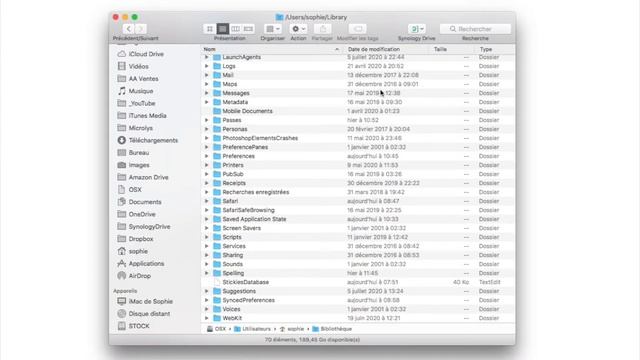The width and height of the screenshot is (640, 360).
Task: Expand the Spelling folder
Action: (207, 273)
